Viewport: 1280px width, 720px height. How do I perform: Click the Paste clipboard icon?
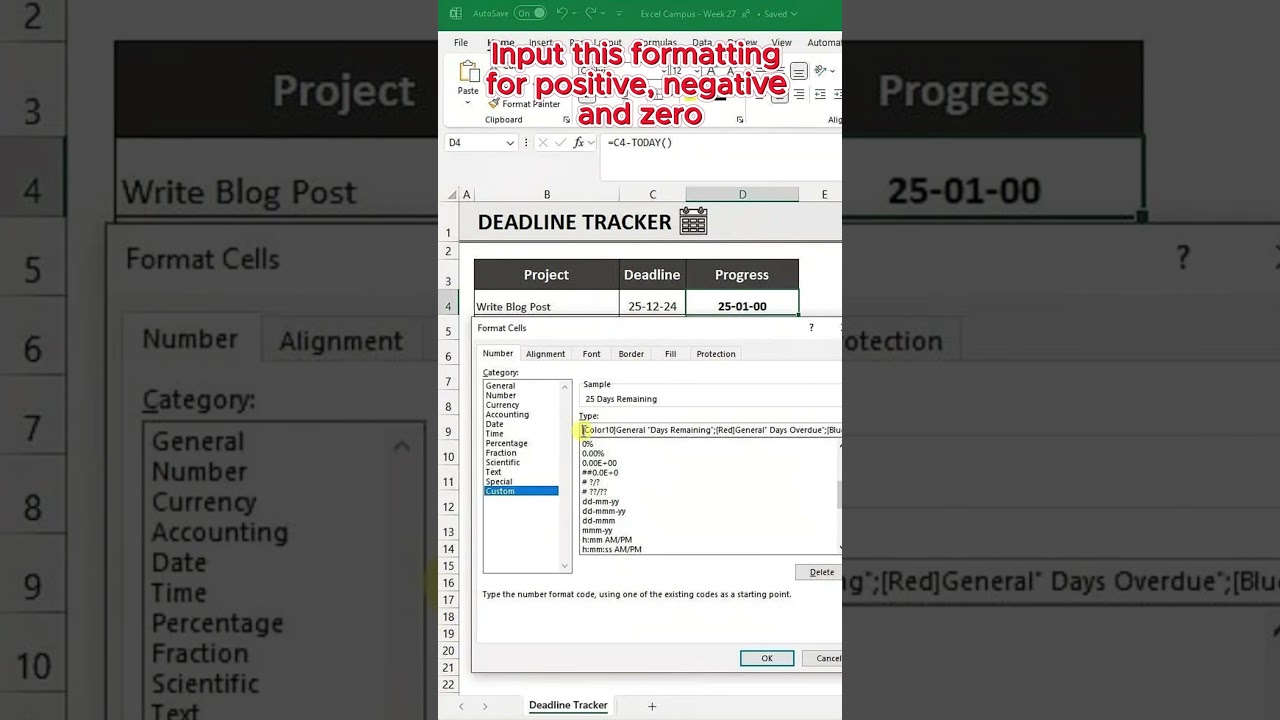tap(468, 71)
